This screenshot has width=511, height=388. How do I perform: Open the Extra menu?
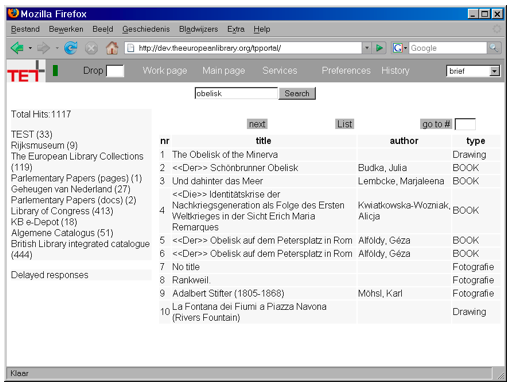[x=236, y=29]
